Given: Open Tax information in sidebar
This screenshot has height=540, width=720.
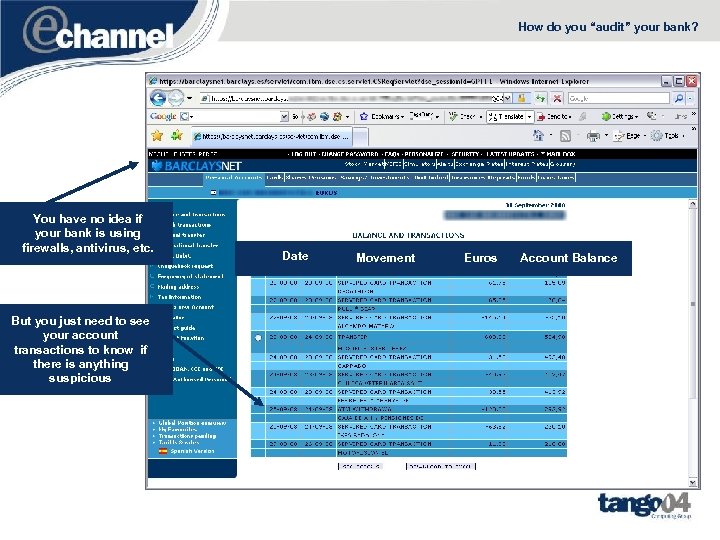Looking at the screenshot, I should coord(179,297).
